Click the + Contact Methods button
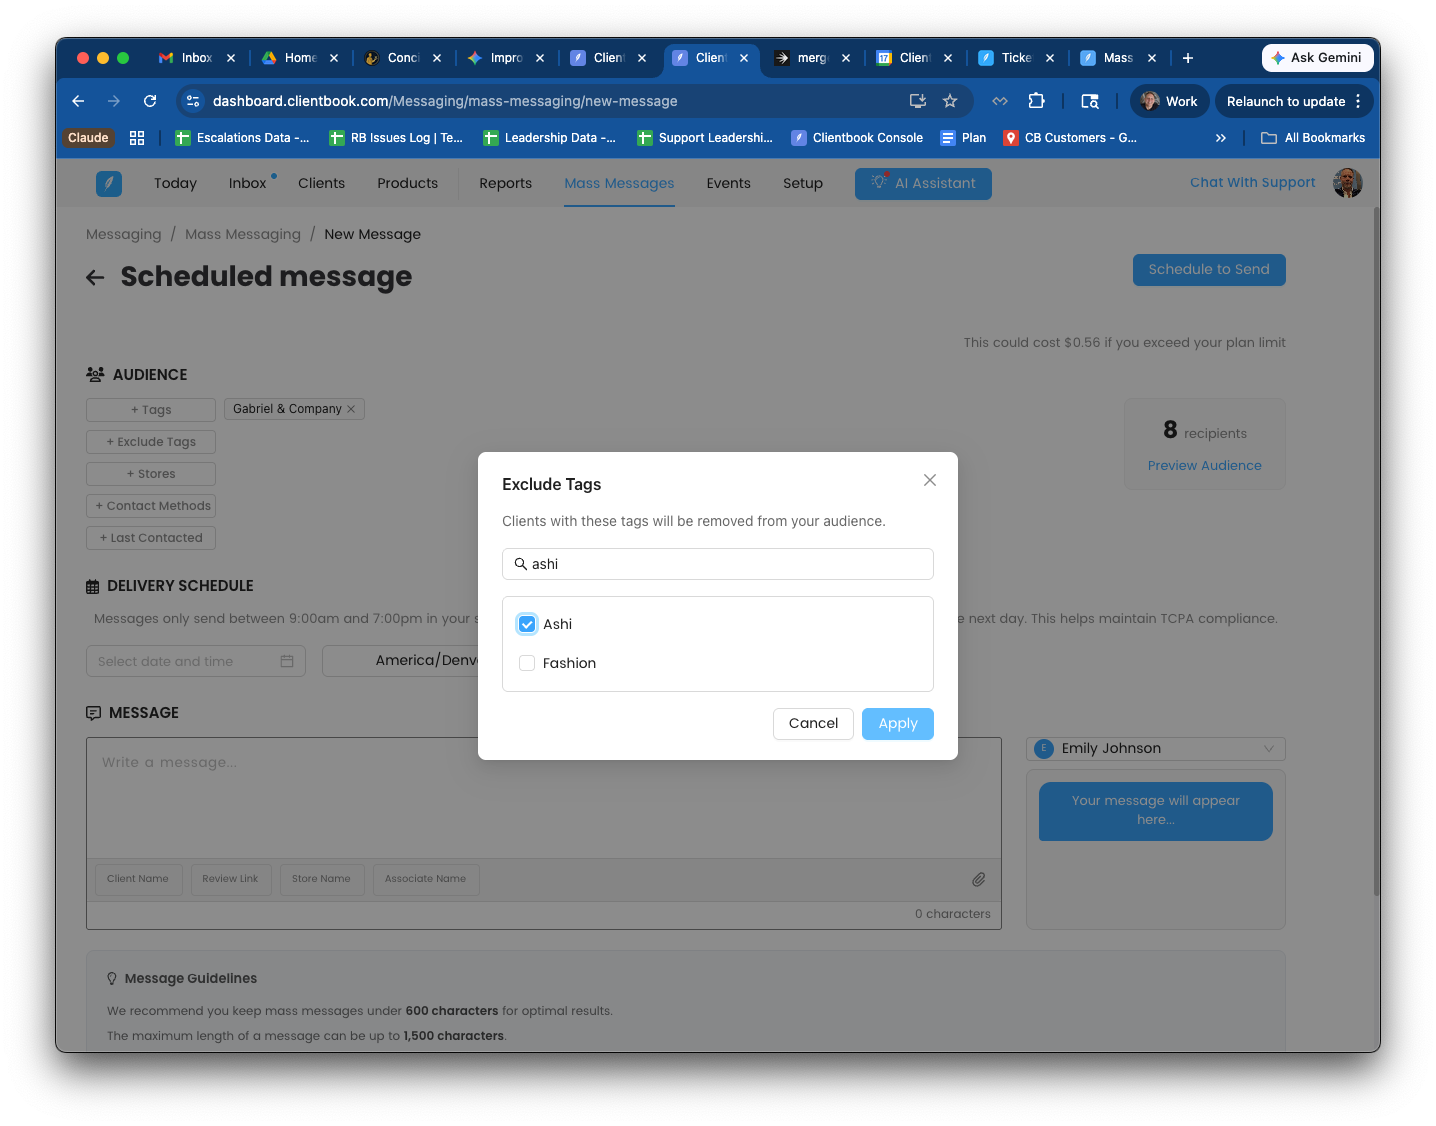The image size is (1436, 1126). (x=151, y=506)
